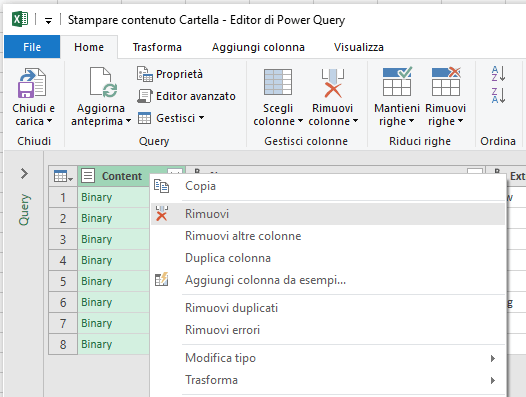Viewport: 526px width, 397px height.
Task: Choose Duplica colonna in context menu
Action: (x=327, y=258)
